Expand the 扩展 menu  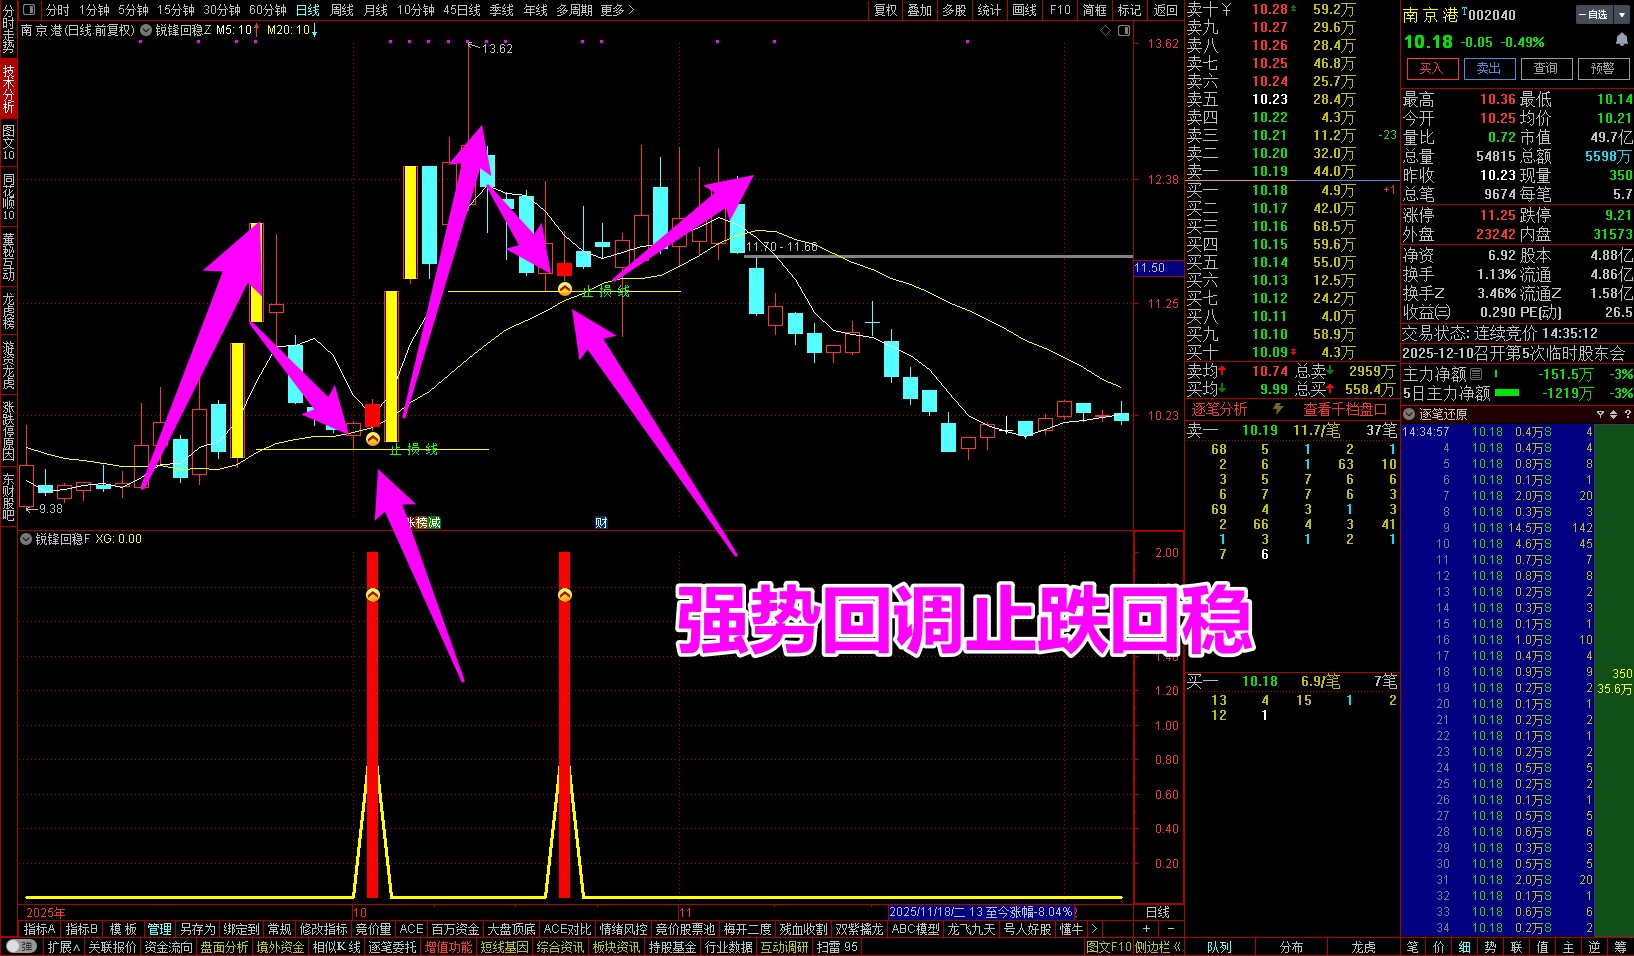[63, 947]
